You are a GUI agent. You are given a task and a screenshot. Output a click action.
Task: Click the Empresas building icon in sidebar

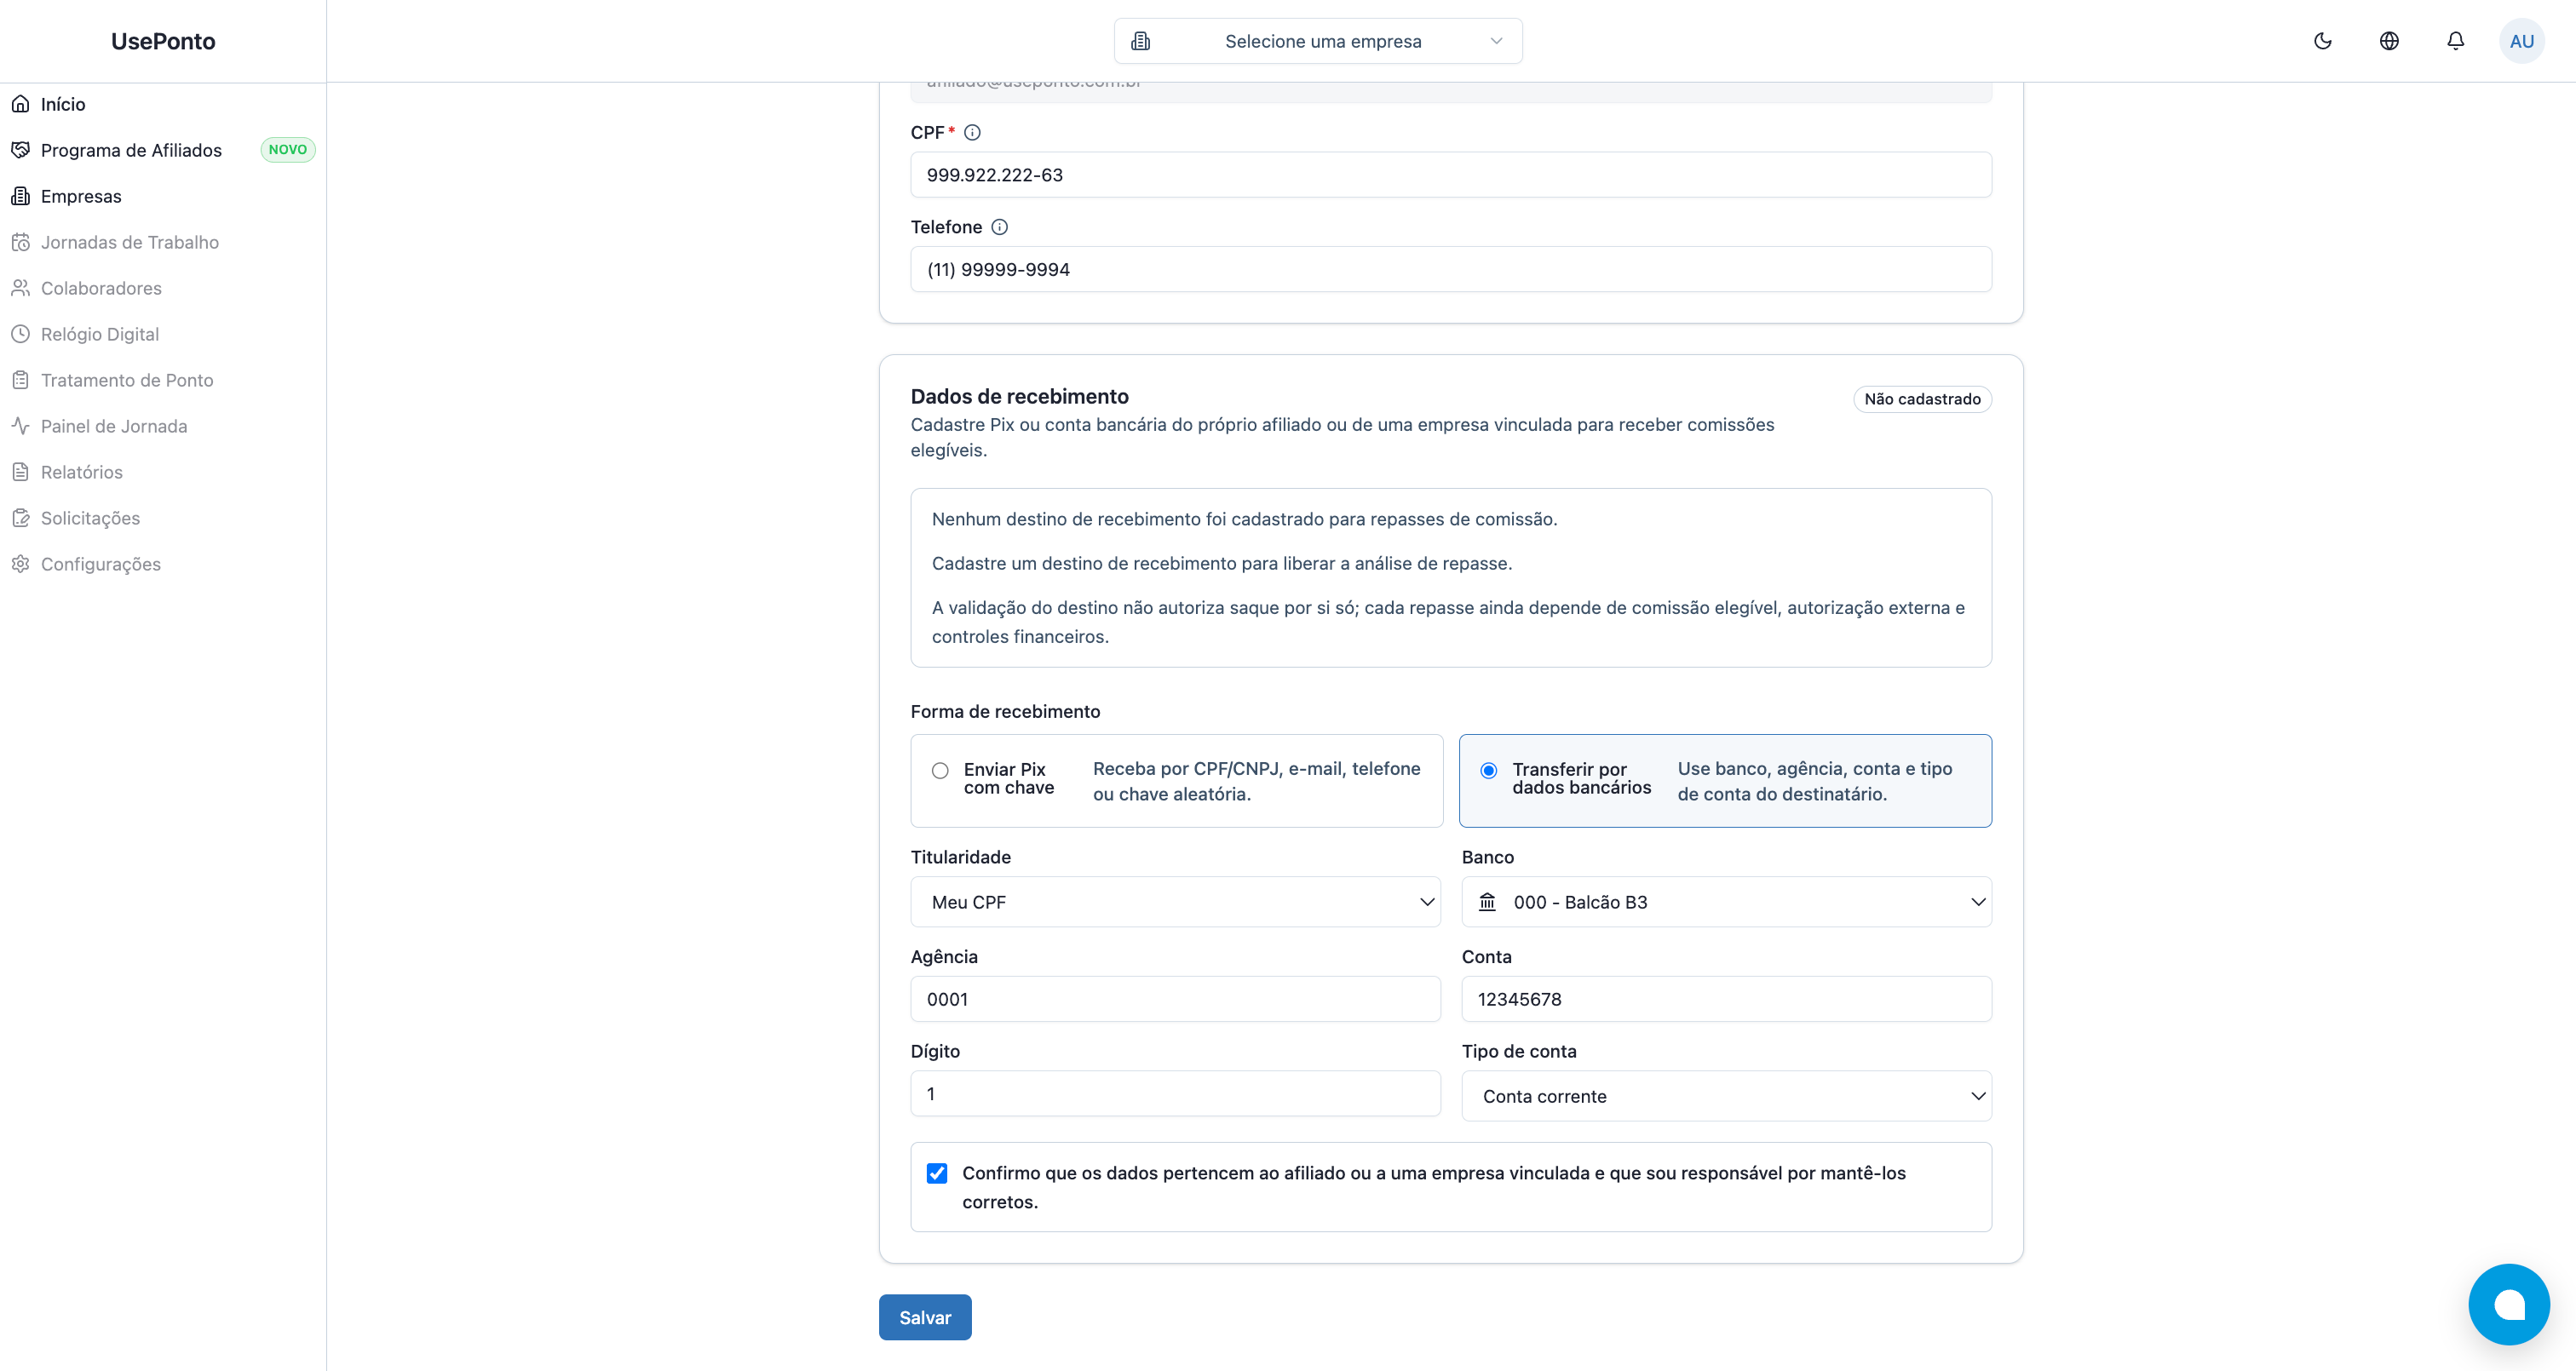20,196
